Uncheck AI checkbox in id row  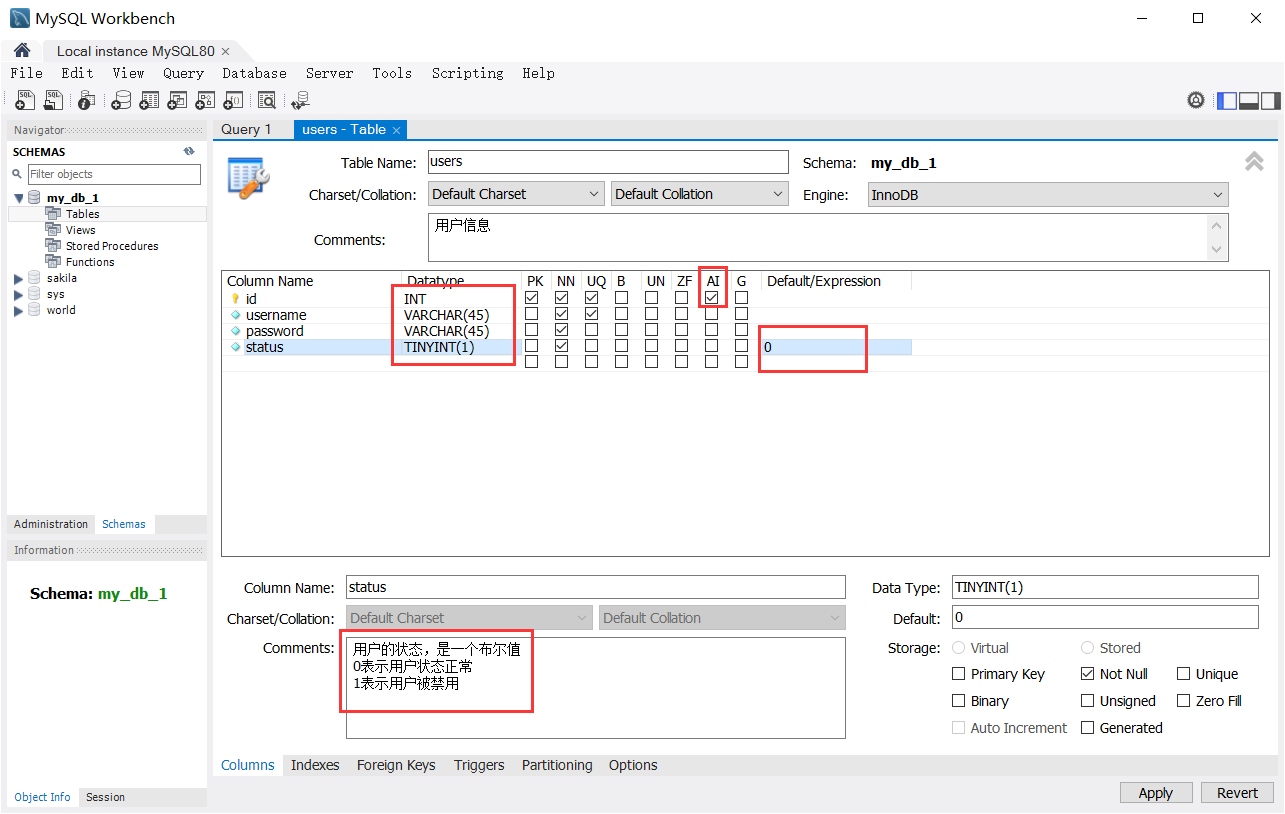pyautogui.click(x=711, y=298)
